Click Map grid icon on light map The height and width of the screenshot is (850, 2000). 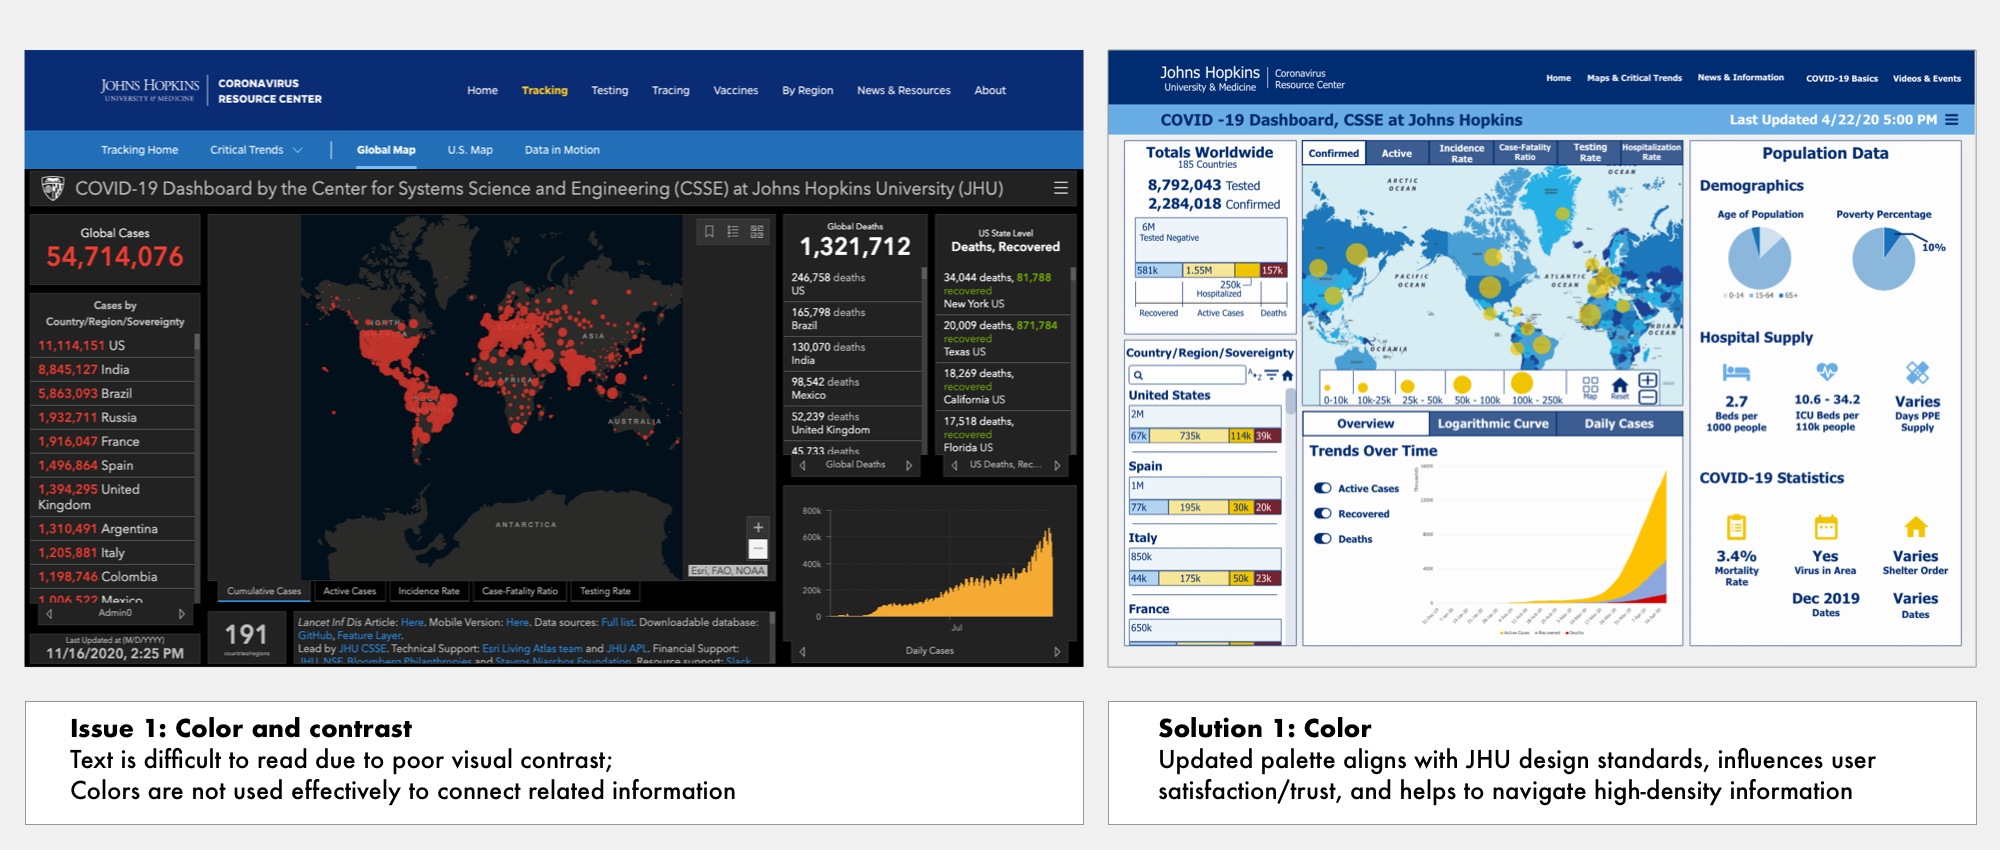point(1590,385)
